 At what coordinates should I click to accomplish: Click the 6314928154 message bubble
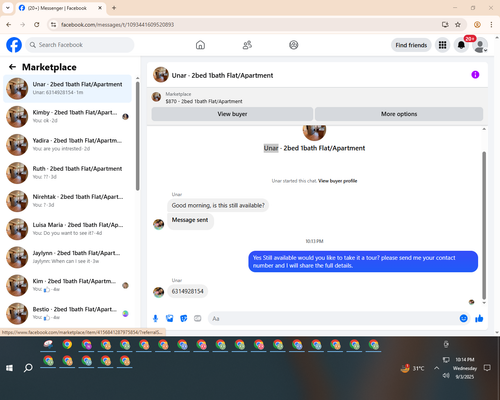pos(187,291)
